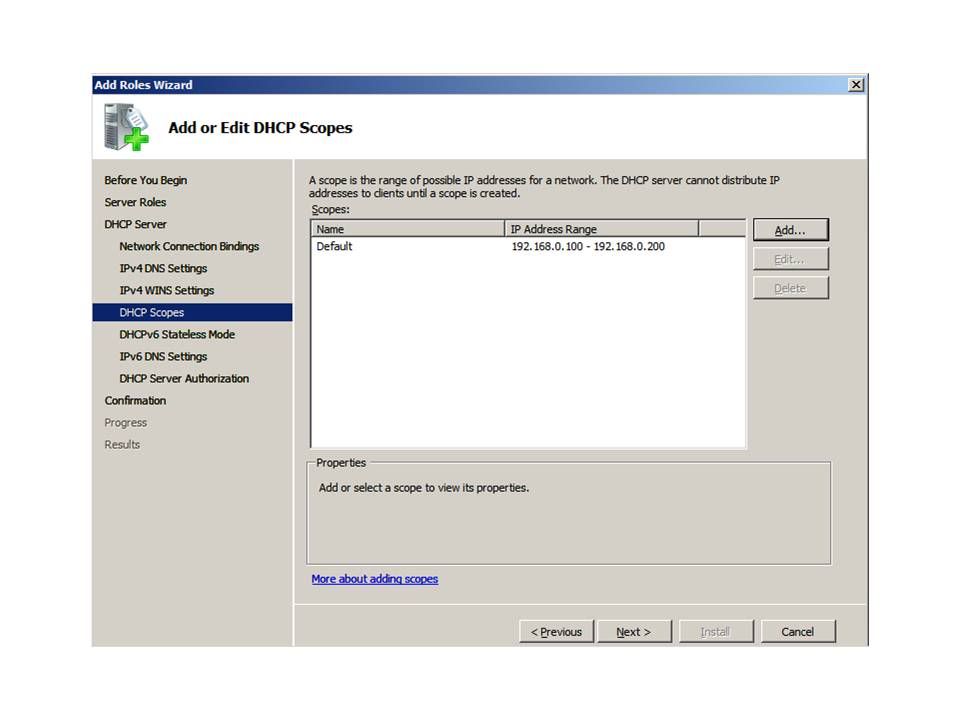Cancel the Add Roles Wizard
This screenshot has height=720, width=960.
point(798,631)
